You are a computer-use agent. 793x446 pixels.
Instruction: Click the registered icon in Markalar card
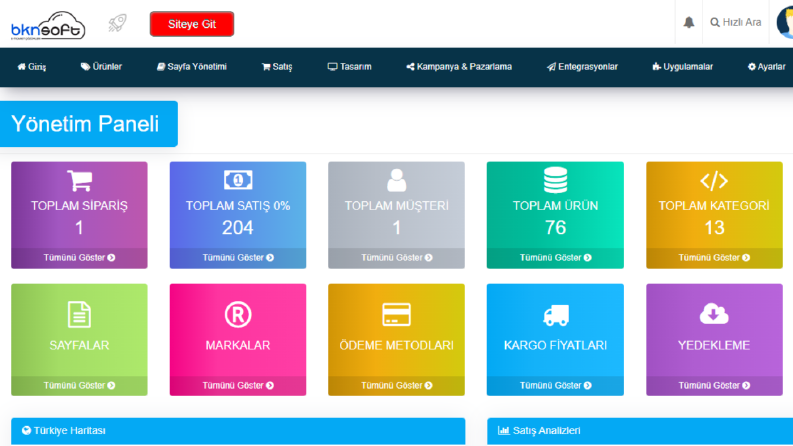click(x=238, y=315)
